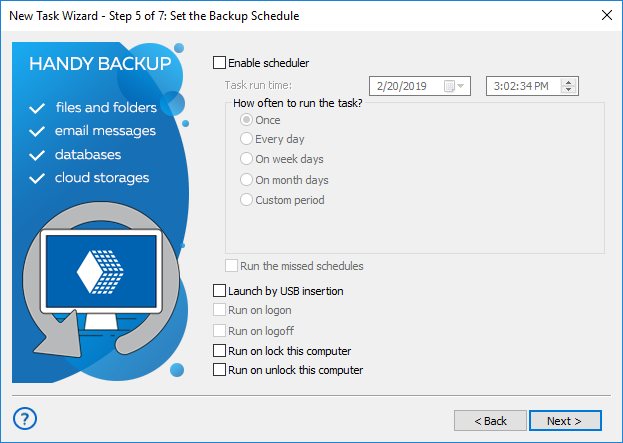Select Custom period radio option
The image size is (623, 443).
click(x=247, y=200)
